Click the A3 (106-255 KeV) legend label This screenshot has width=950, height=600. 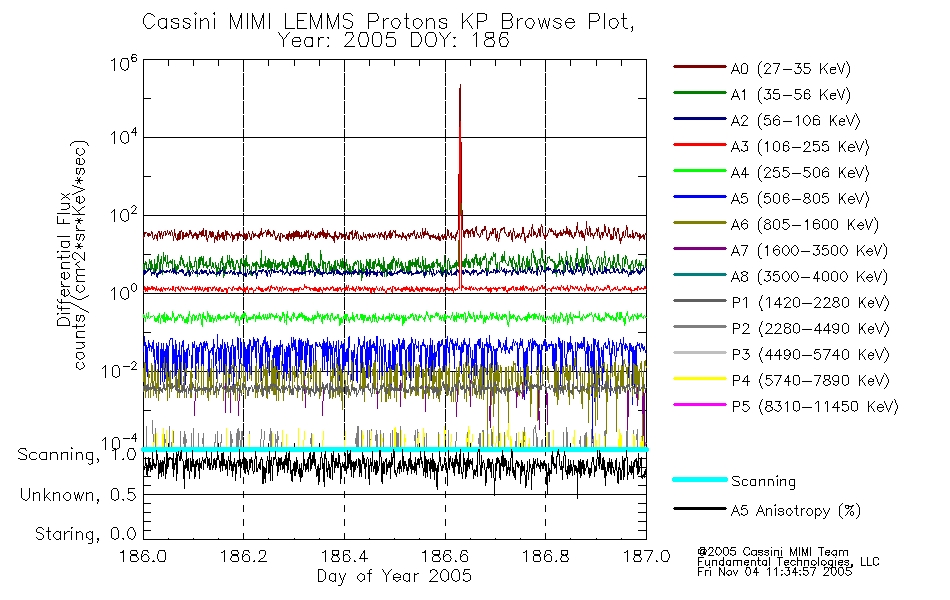click(800, 147)
